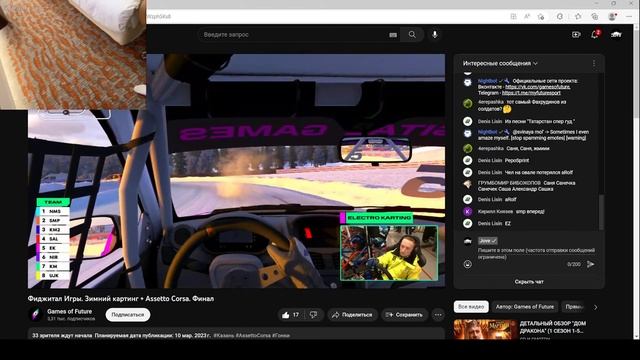Viewport: 640px width, 360px height.
Task: Open the on-screen keyboard icon in search box
Action: (x=393, y=35)
